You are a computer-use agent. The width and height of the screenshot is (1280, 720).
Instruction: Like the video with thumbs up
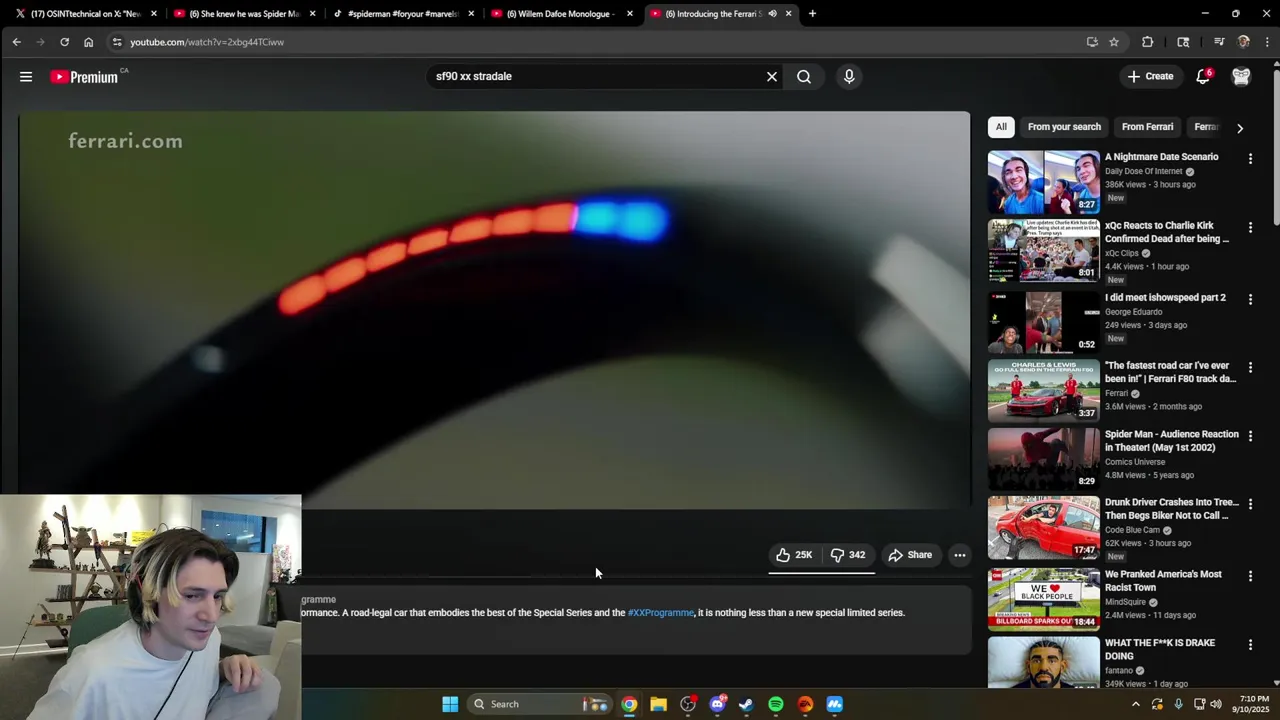click(x=795, y=555)
